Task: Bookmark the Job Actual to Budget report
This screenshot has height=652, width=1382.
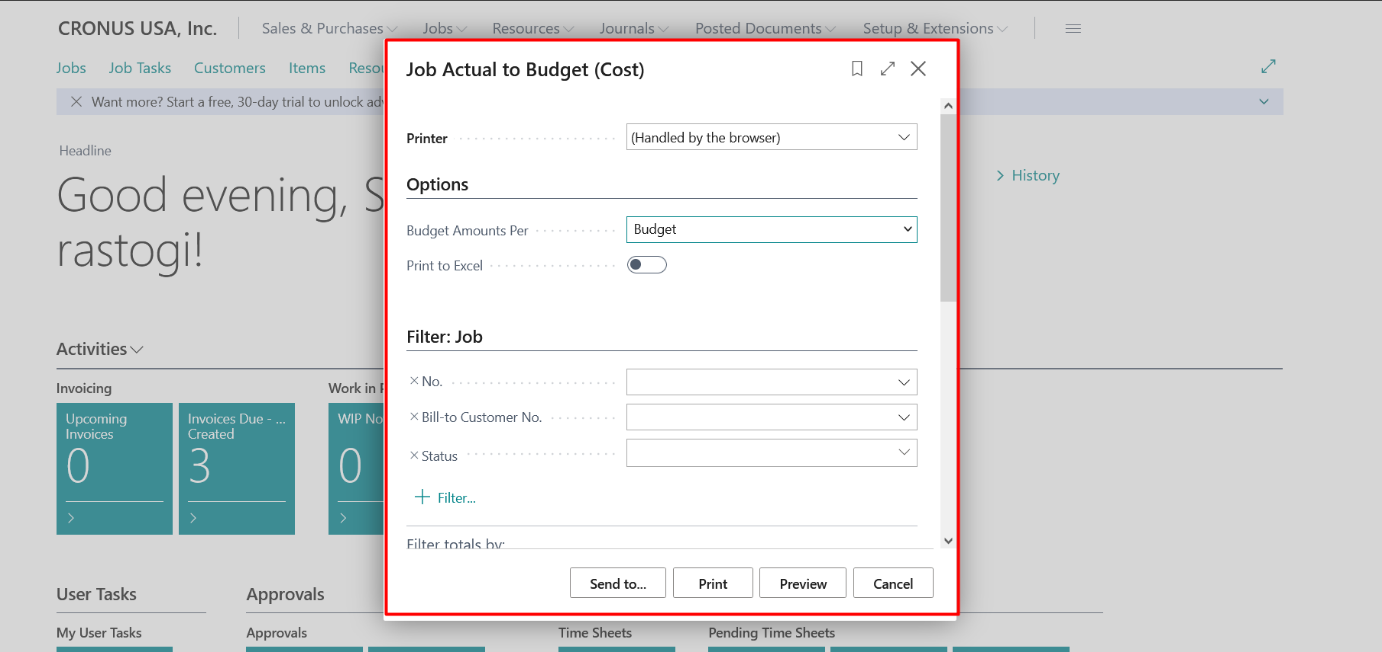Action: click(x=857, y=68)
